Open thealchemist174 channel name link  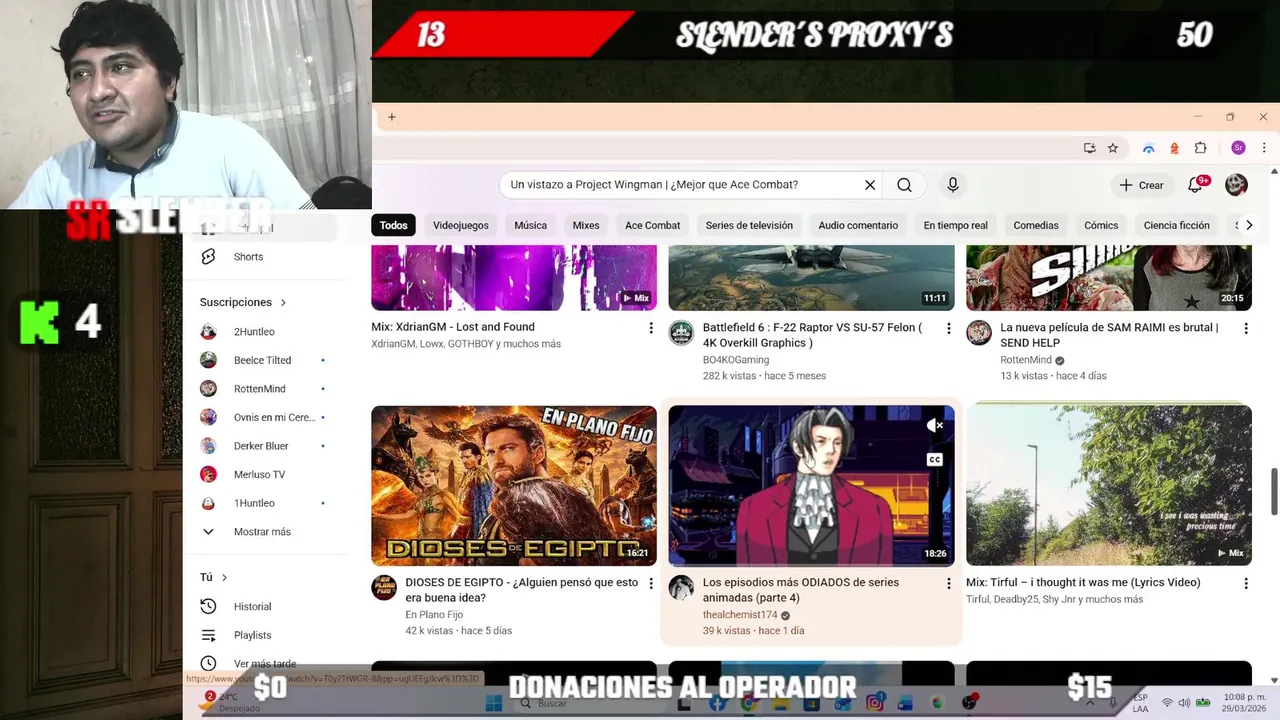click(740, 615)
